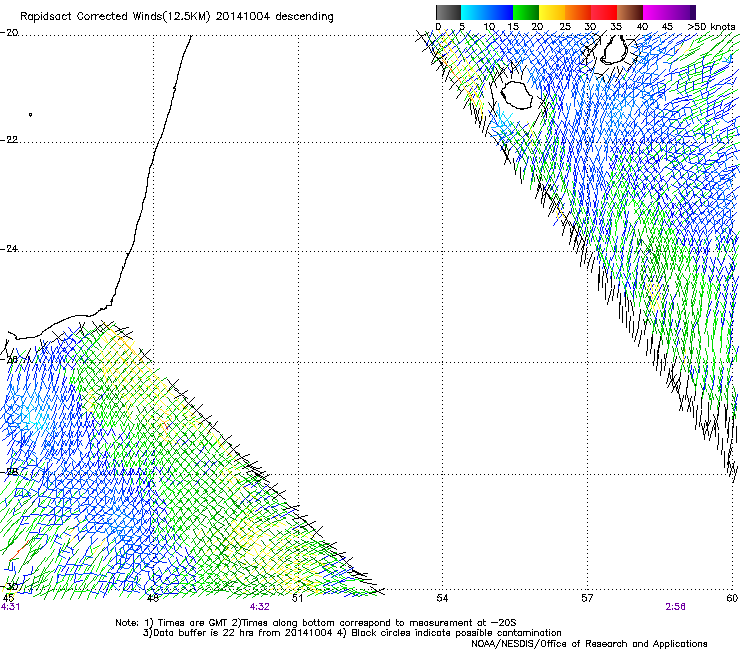The width and height of the screenshot is (740, 650).
Task: Click the longitude label 54
Action: (x=442, y=598)
